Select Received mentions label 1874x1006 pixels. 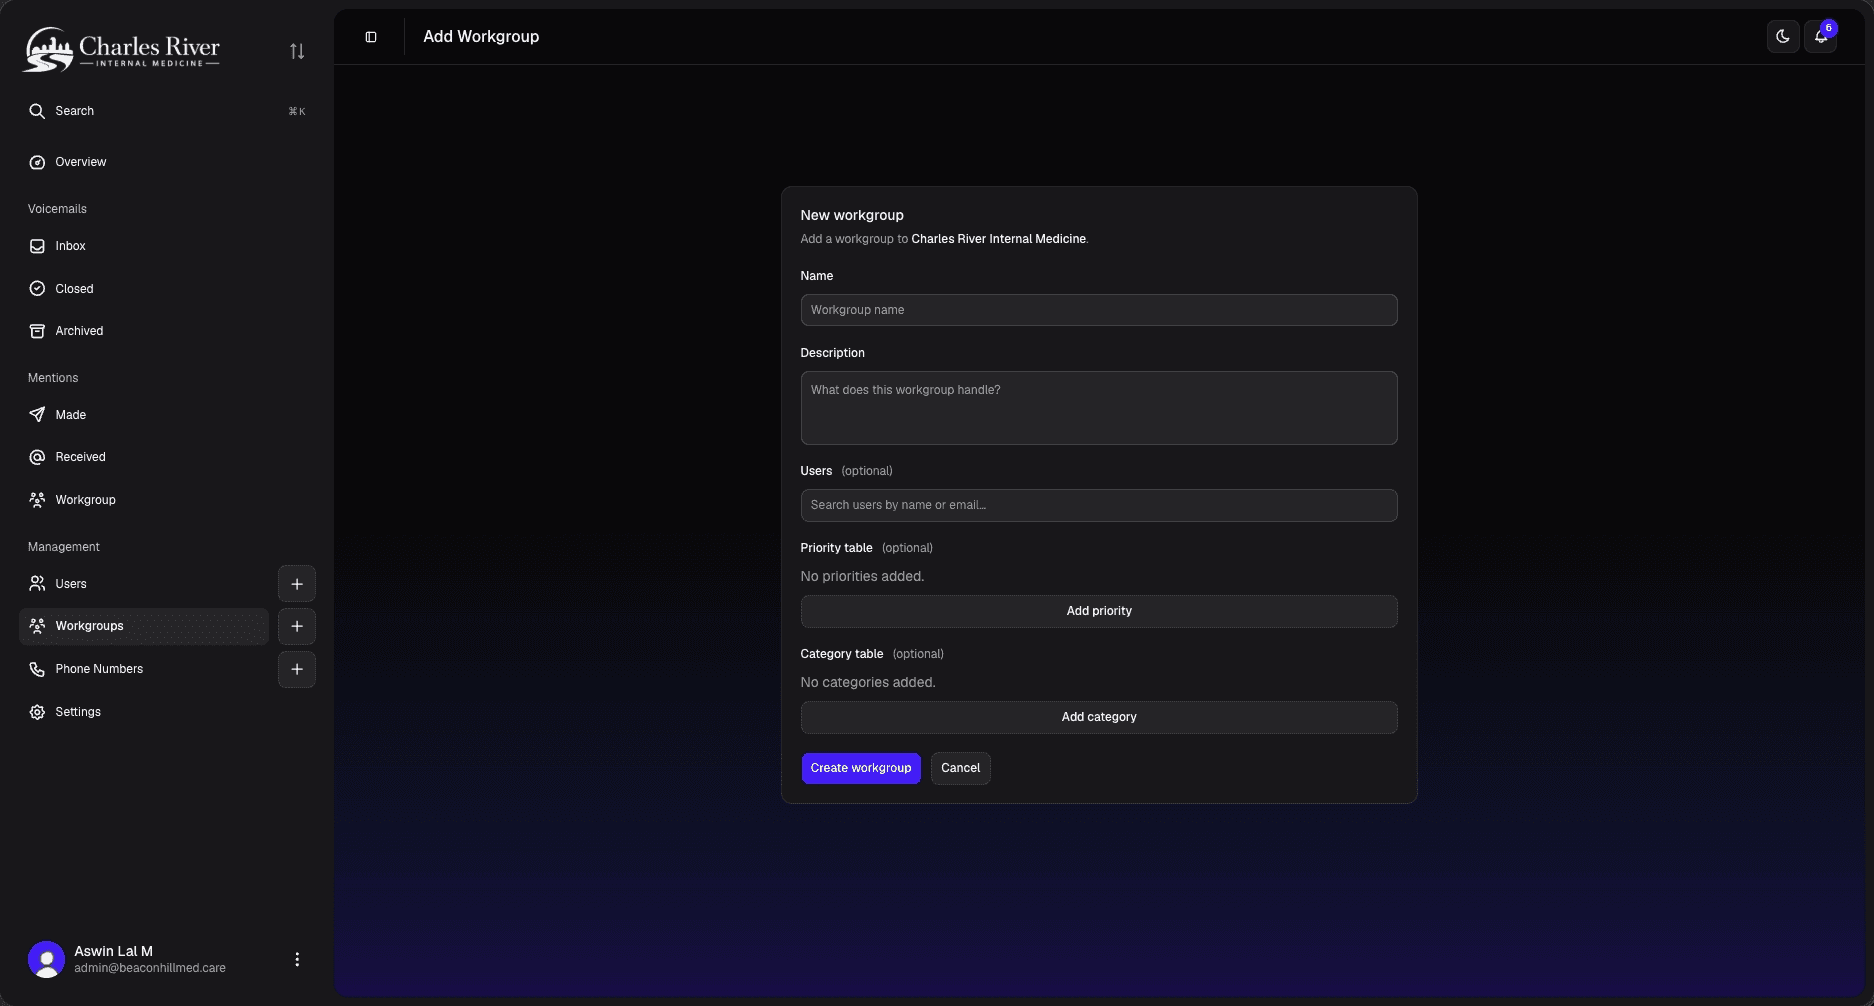click(81, 457)
